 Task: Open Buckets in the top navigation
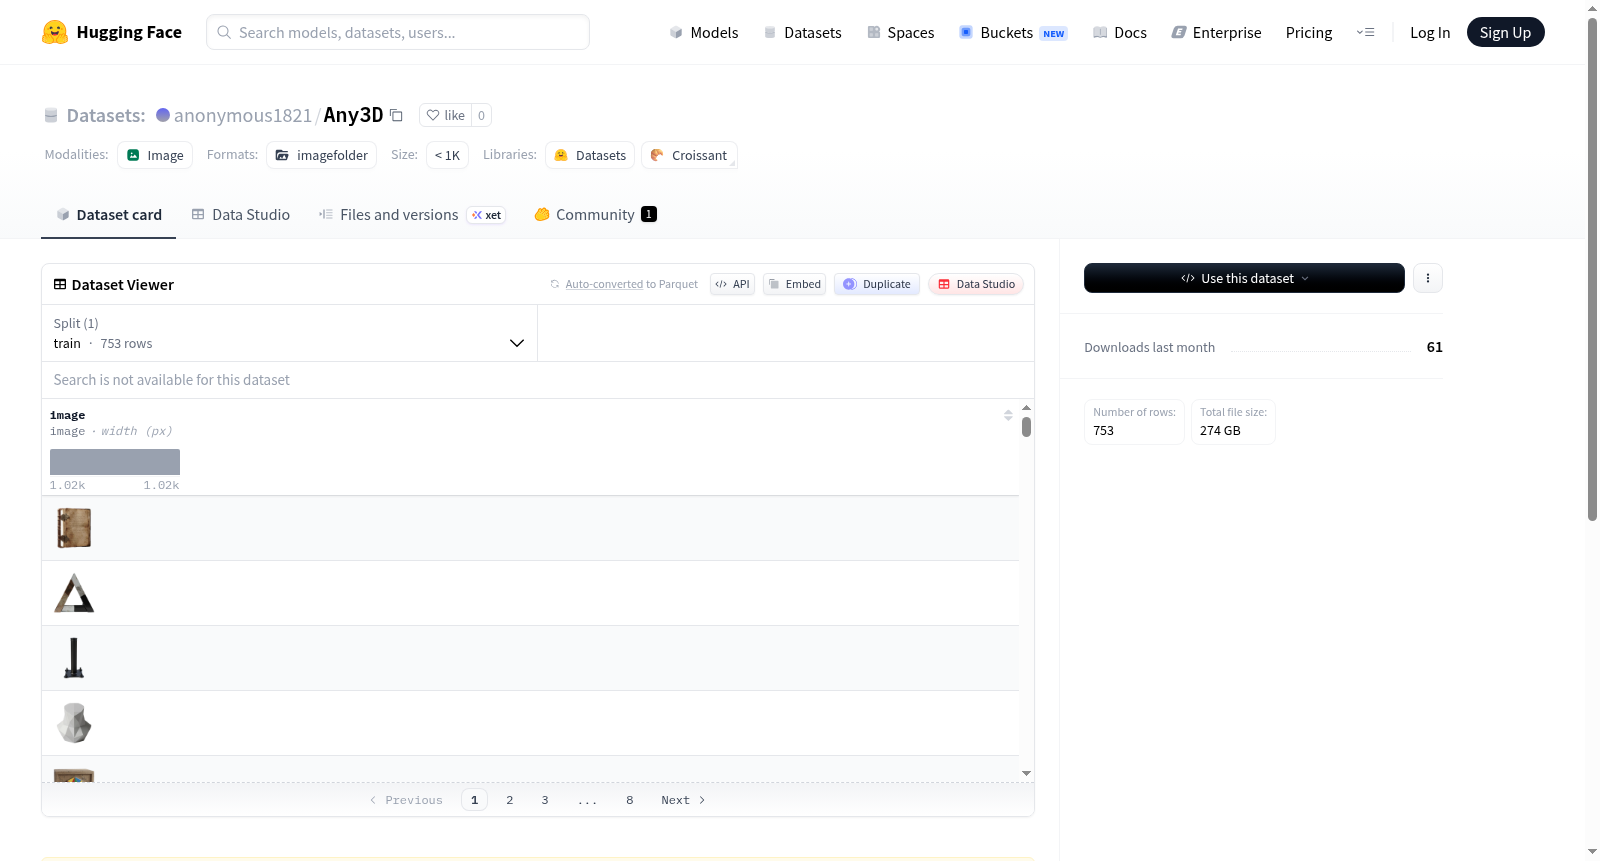point(1013,32)
